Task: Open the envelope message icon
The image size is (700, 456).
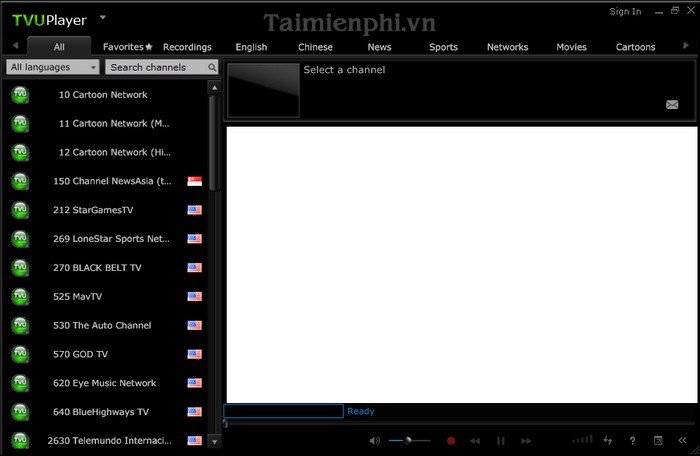Action: tap(672, 105)
